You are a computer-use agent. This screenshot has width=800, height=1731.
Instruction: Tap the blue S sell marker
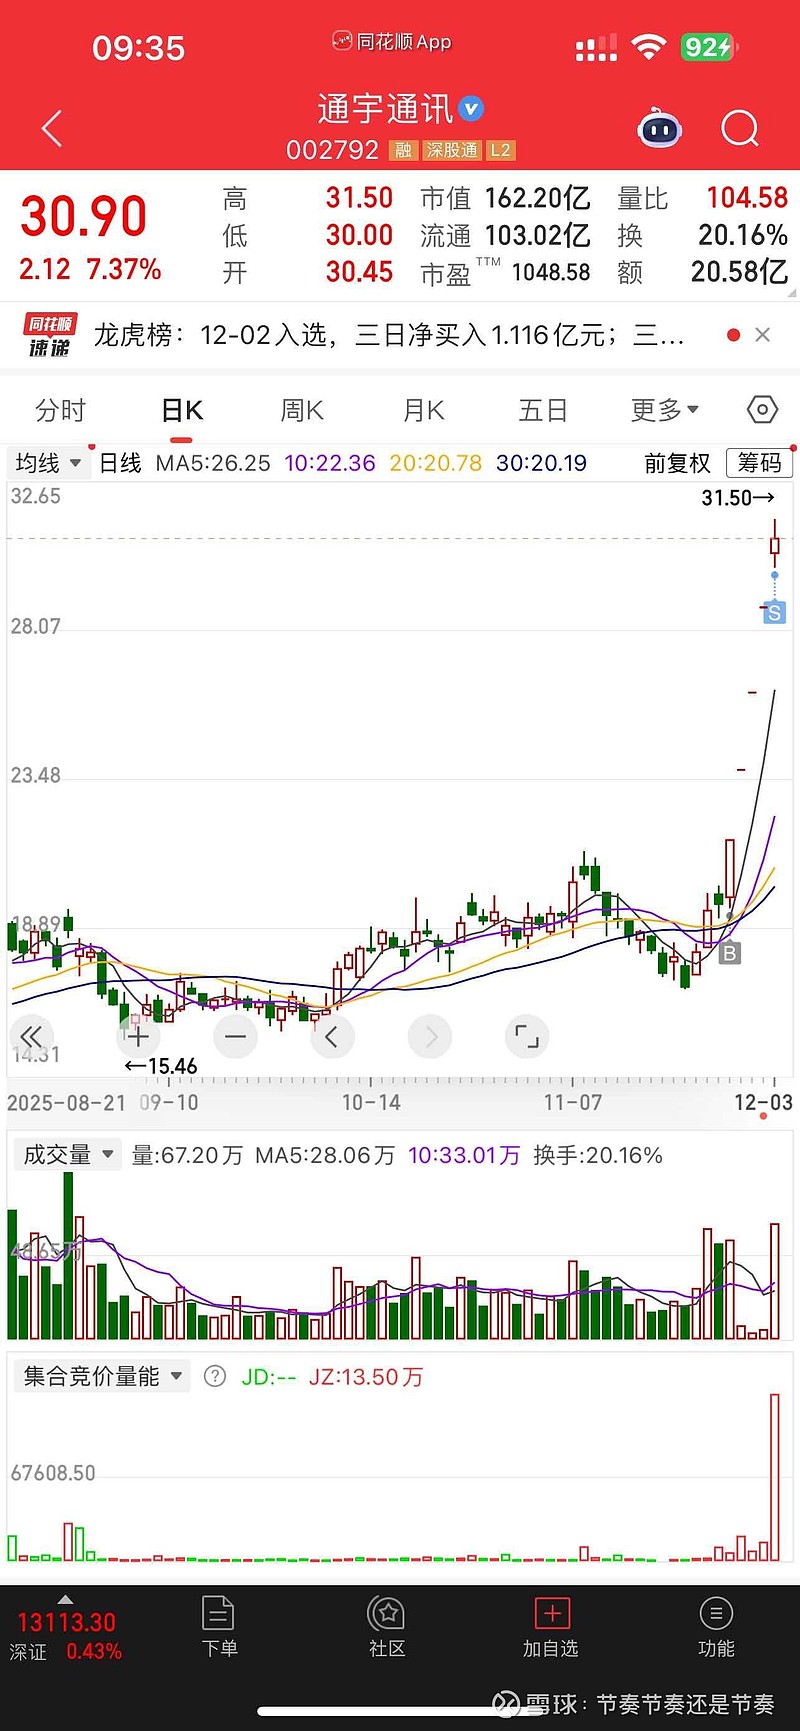point(774,613)
